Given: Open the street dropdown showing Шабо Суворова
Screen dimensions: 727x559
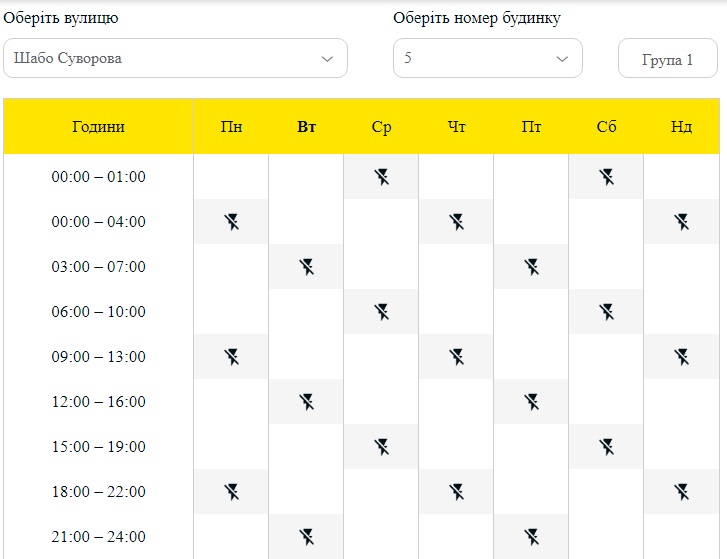Looking at the screenshot, I should click(x=175, y=58).
